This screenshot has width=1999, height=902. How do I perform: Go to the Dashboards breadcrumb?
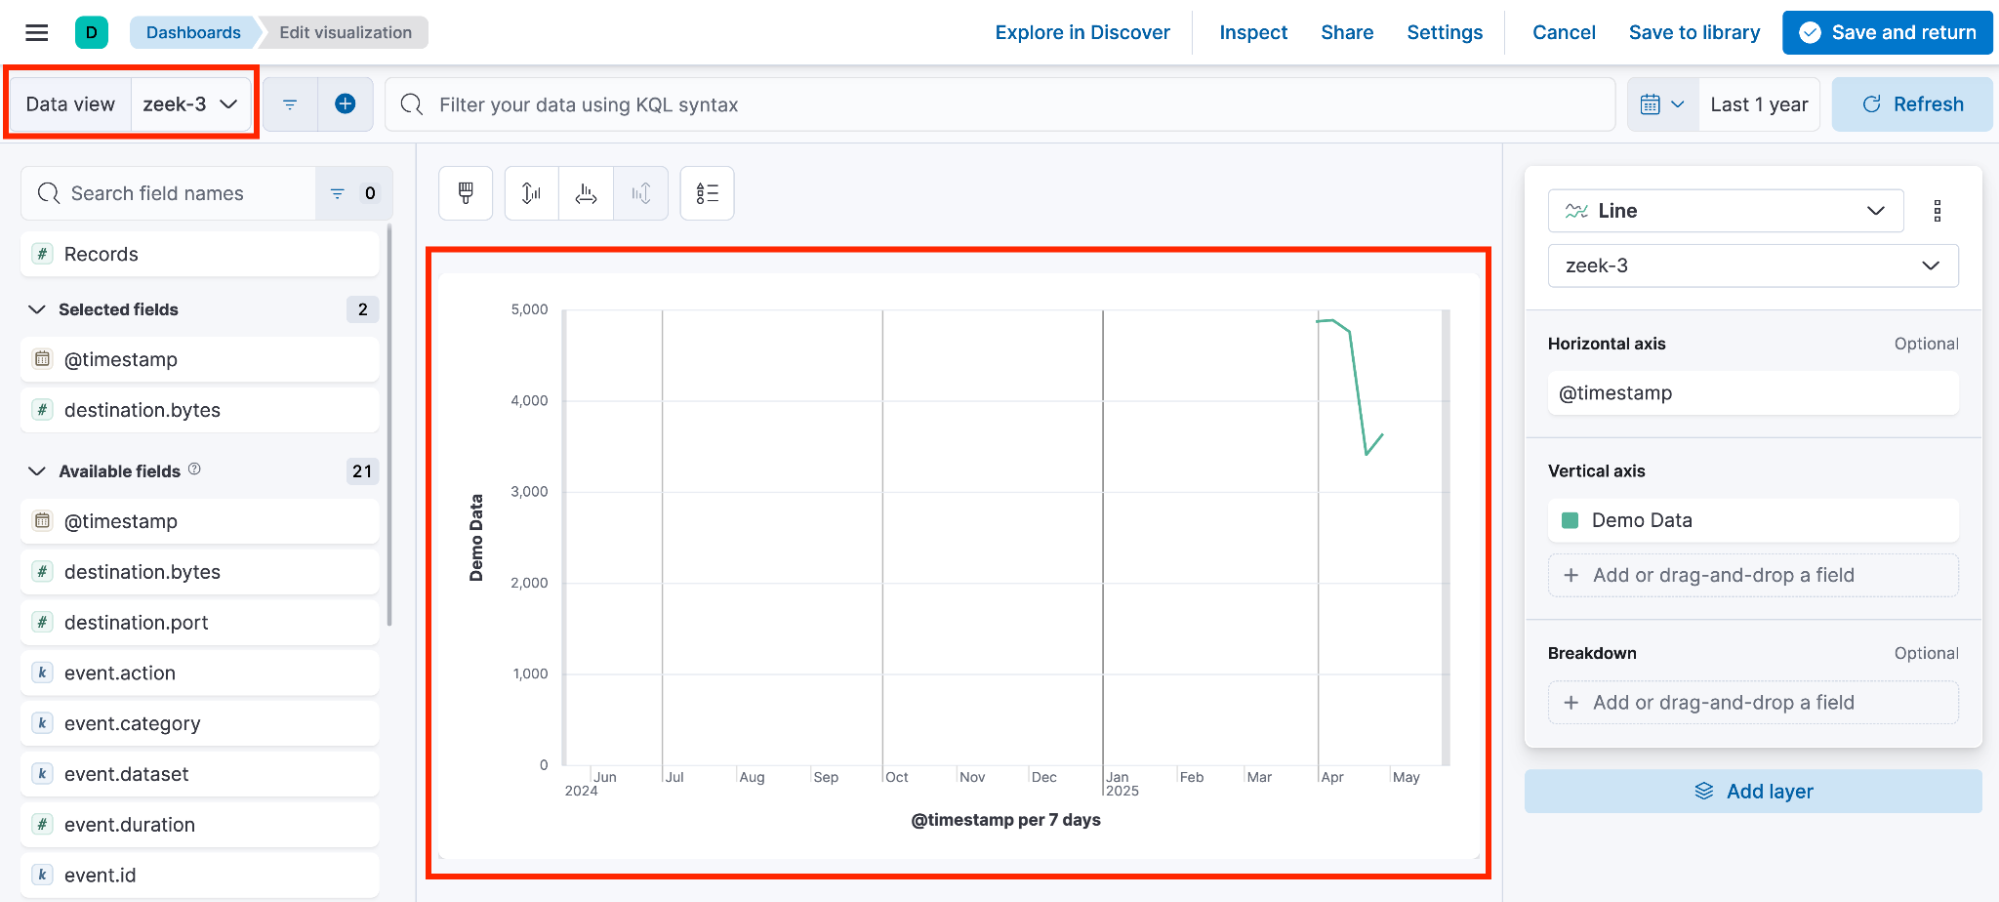(193, 33)
